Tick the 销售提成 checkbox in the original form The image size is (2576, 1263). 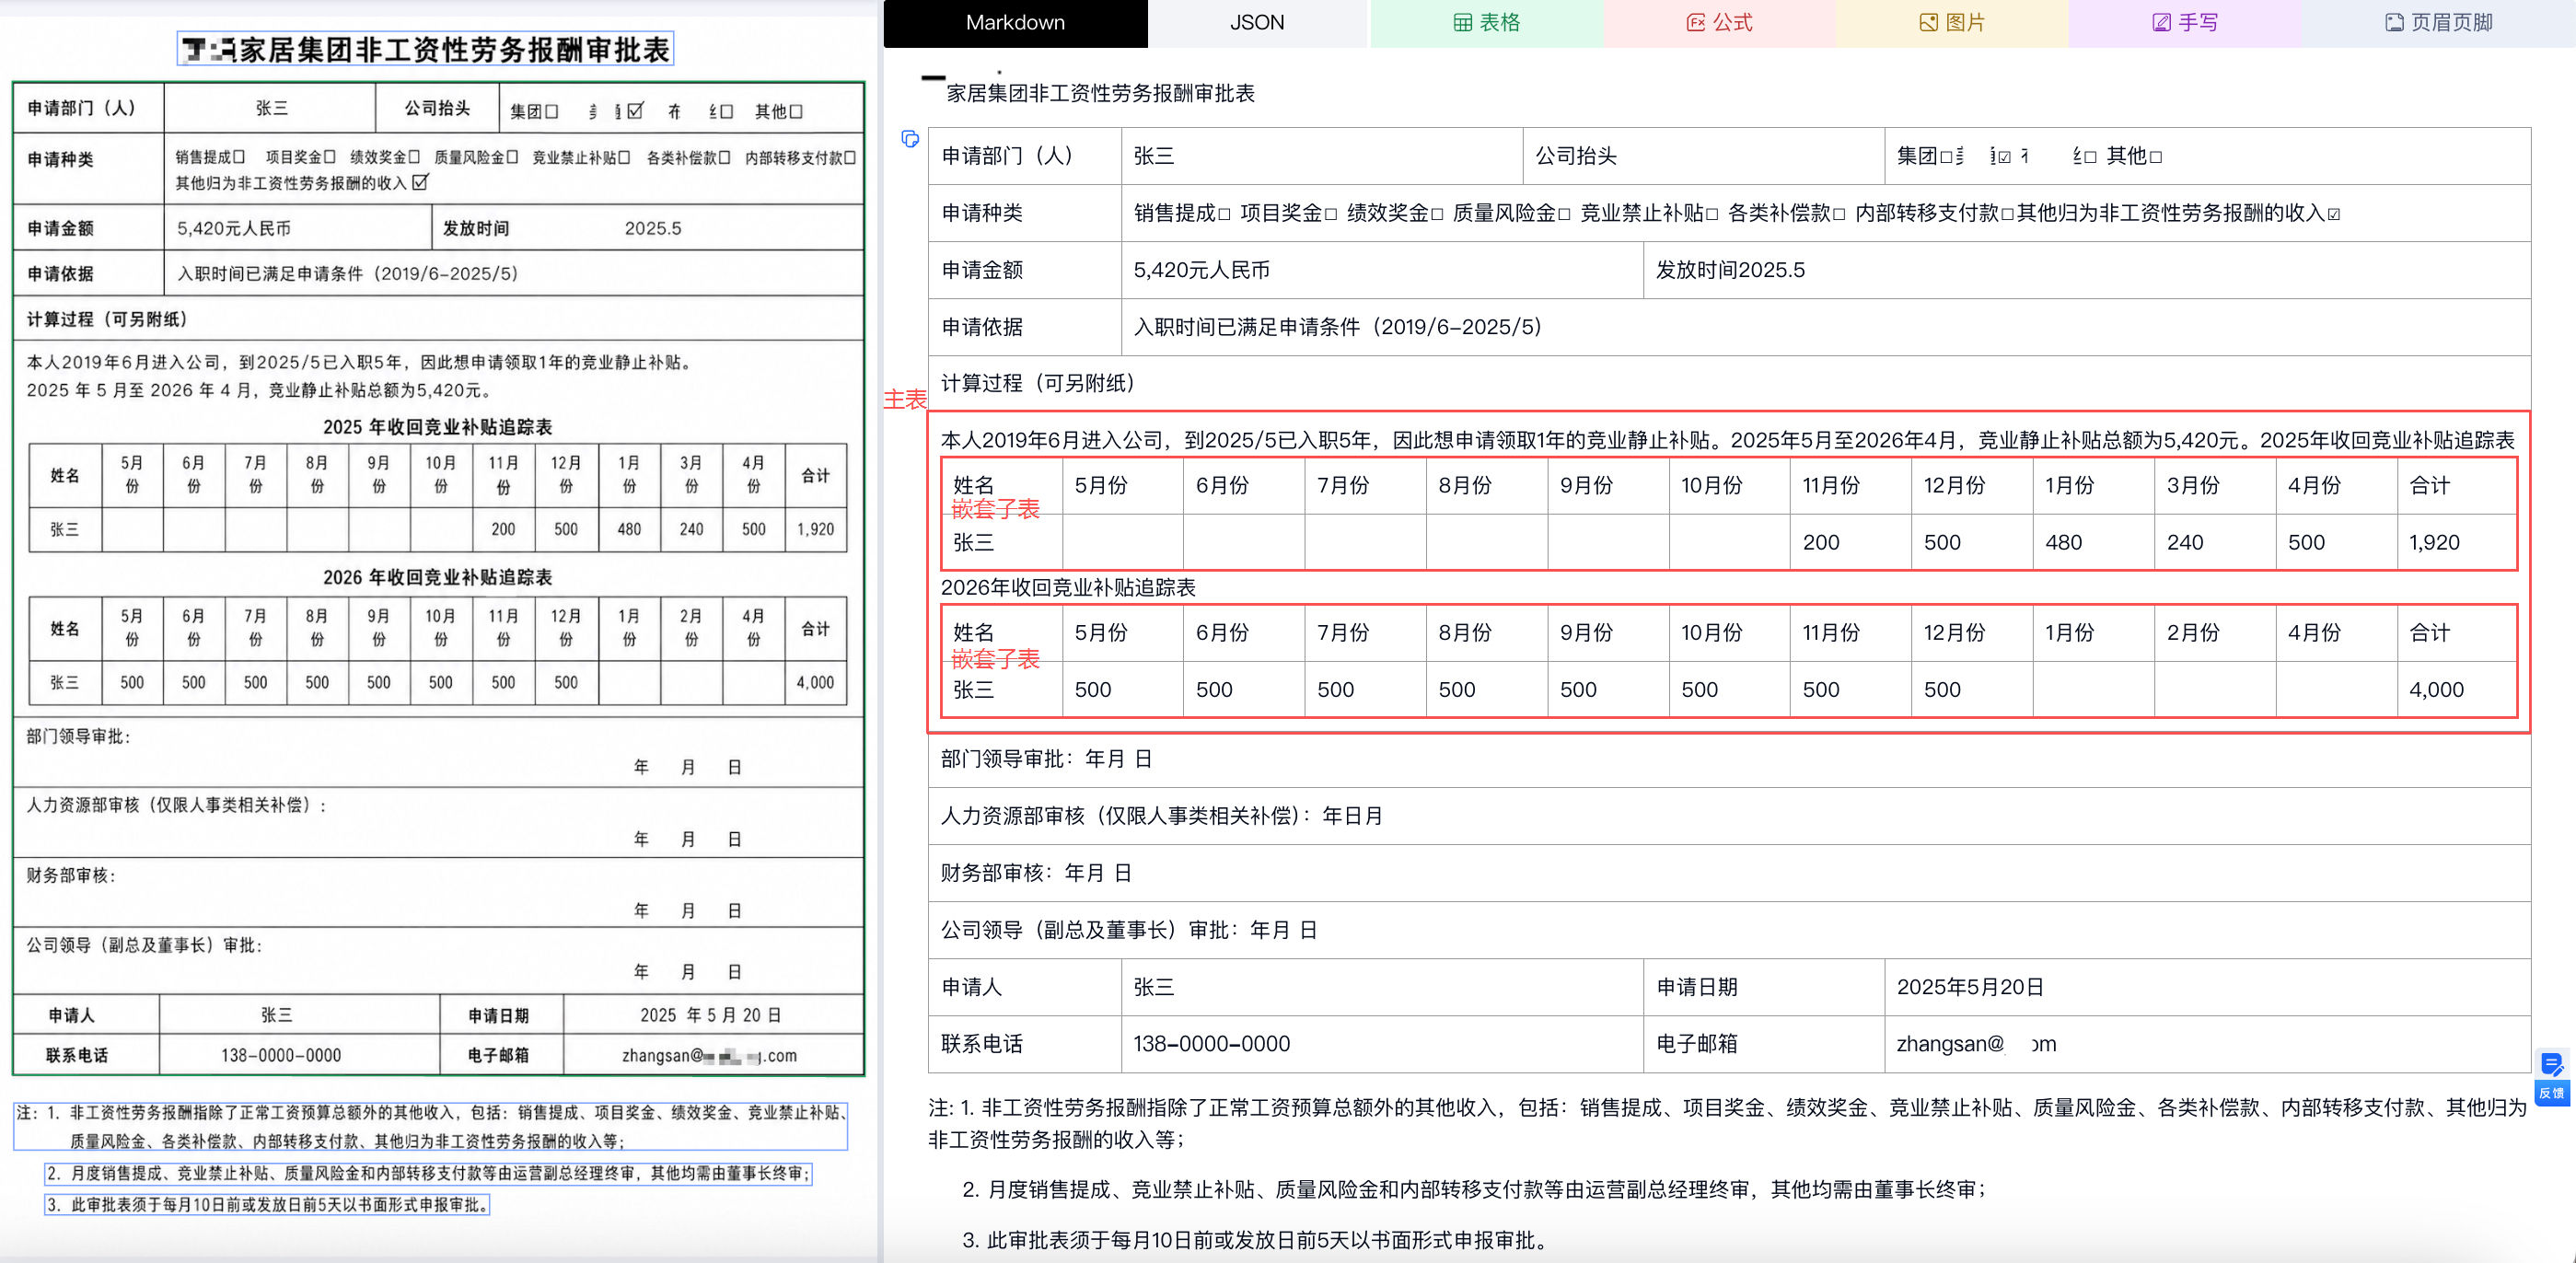click(x=238, y=157)
